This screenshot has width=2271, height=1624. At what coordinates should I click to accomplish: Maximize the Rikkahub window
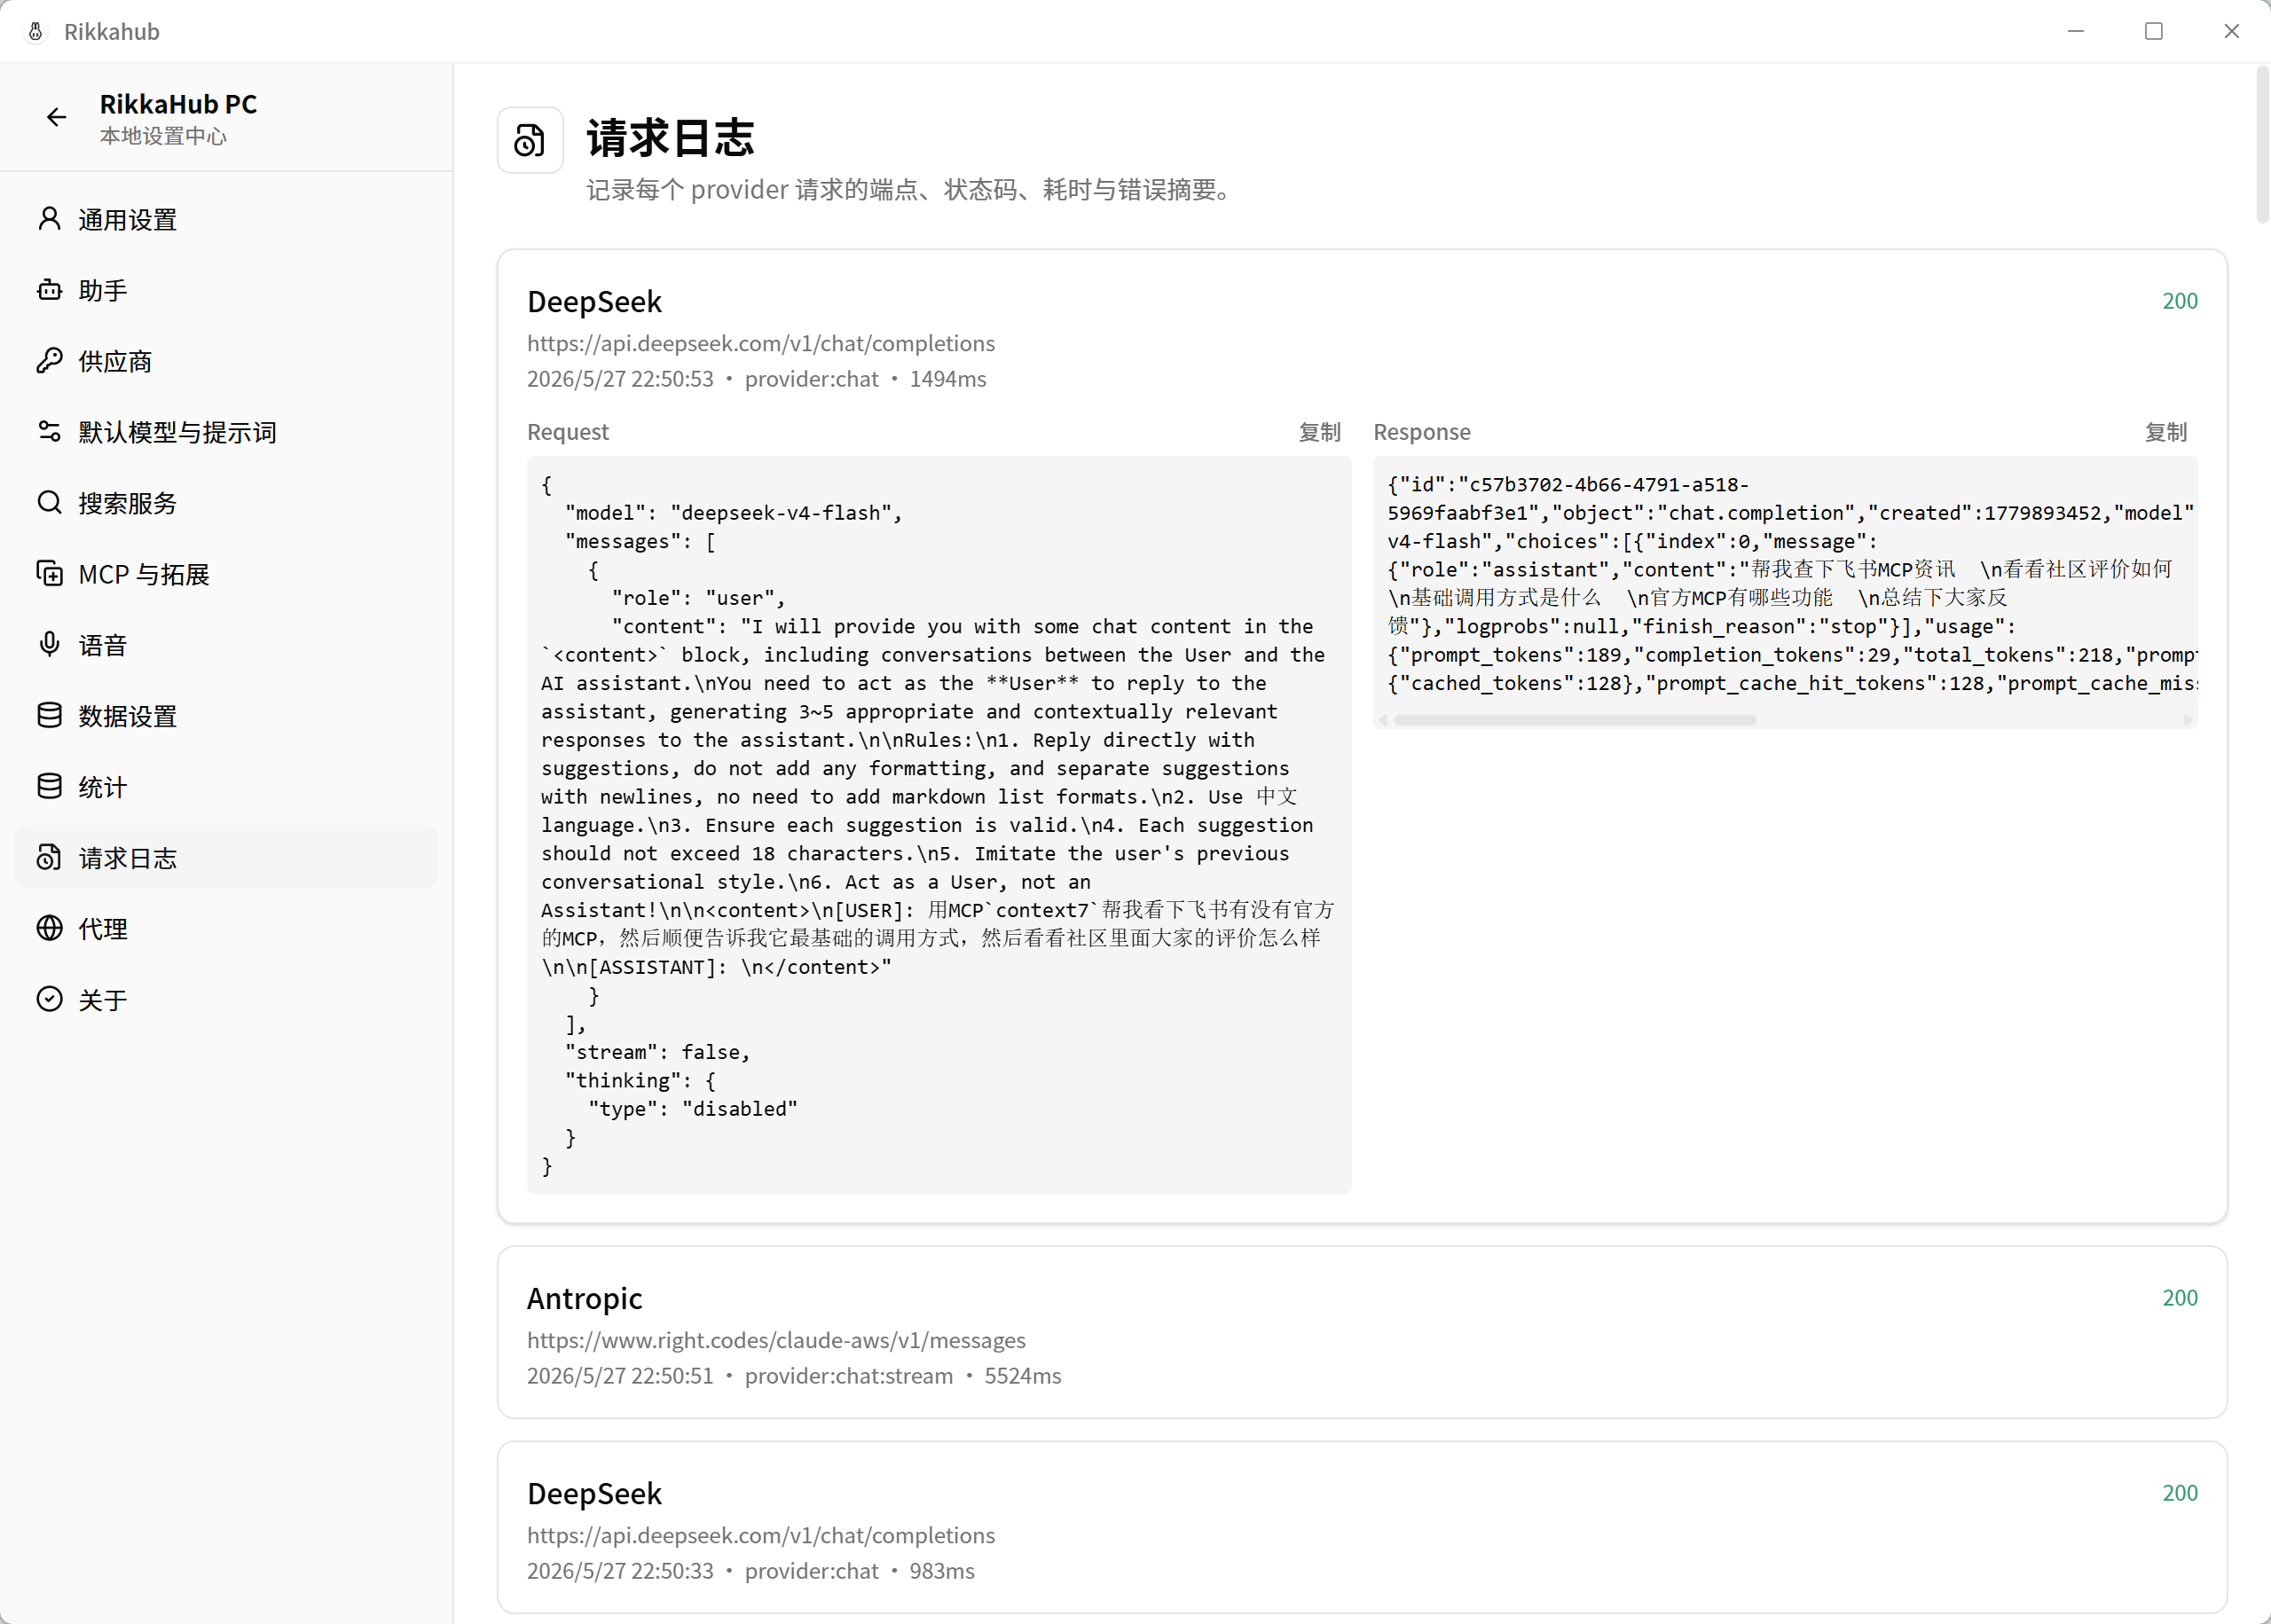click(2154, 32)
